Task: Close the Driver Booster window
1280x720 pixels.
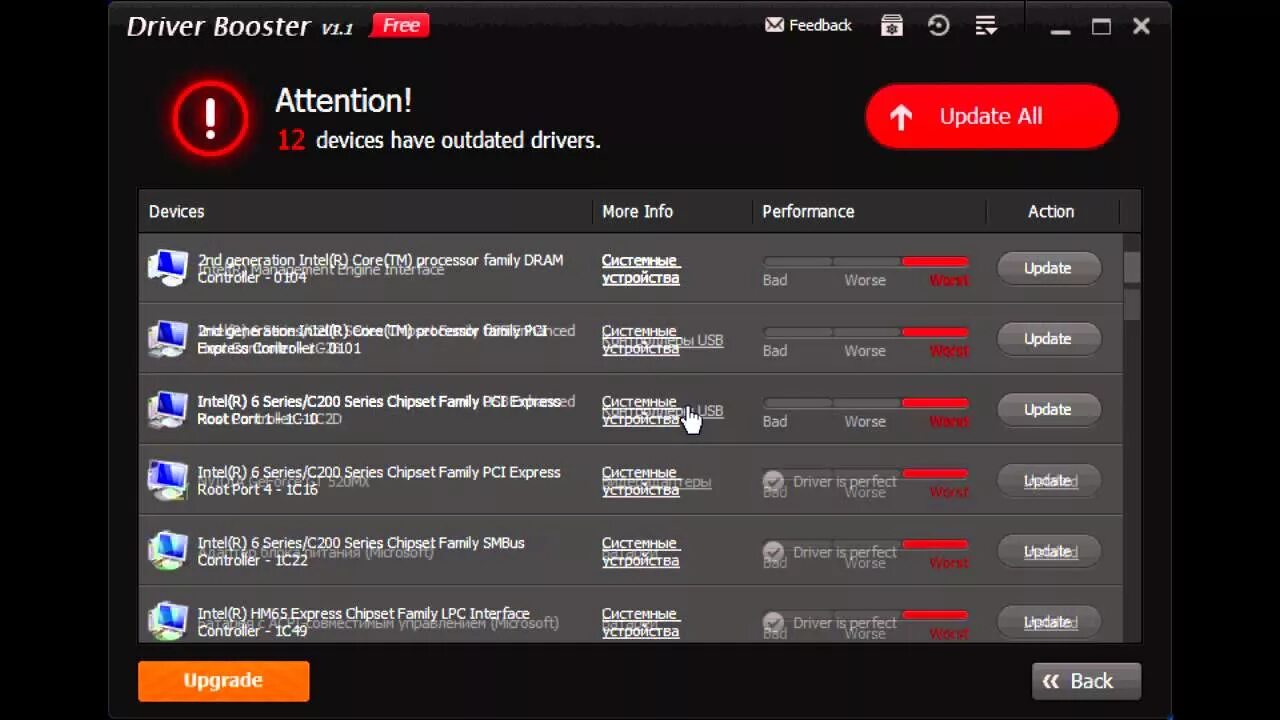Action: click(1141, 27)
